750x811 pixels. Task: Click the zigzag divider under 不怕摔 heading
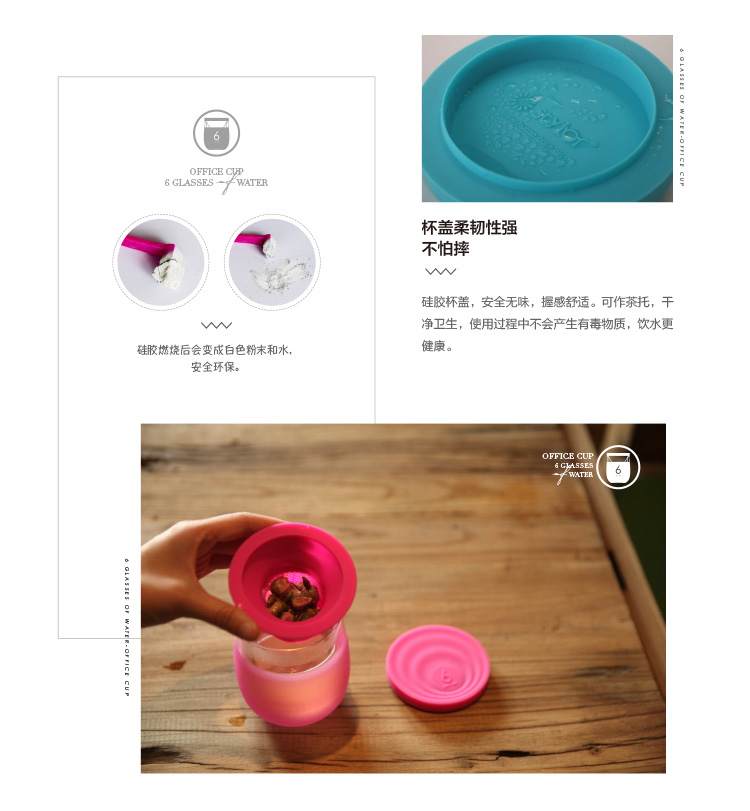[x=440, y=272]
